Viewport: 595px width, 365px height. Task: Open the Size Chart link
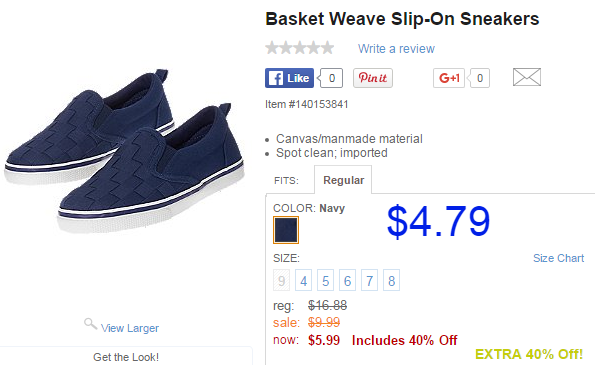[x=558, y=258]
